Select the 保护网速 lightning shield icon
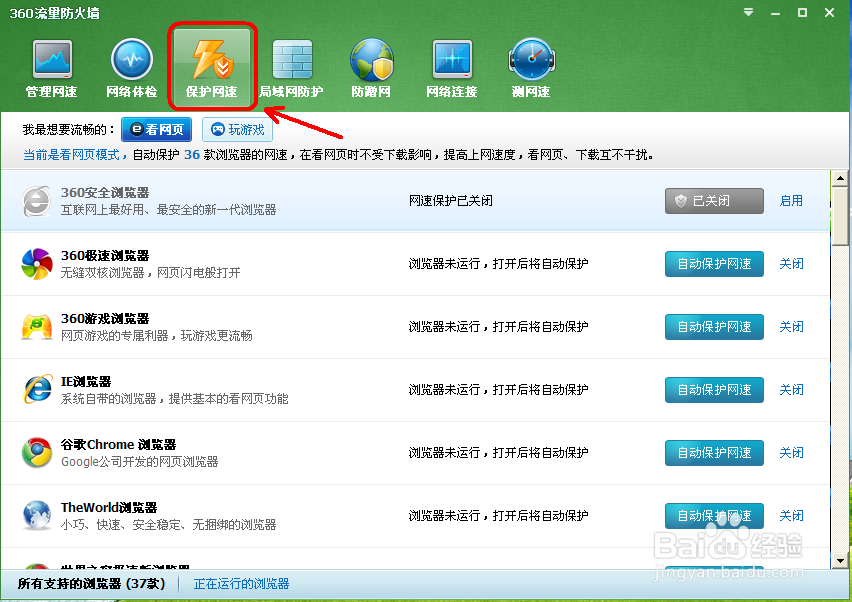 pos(212,68)
